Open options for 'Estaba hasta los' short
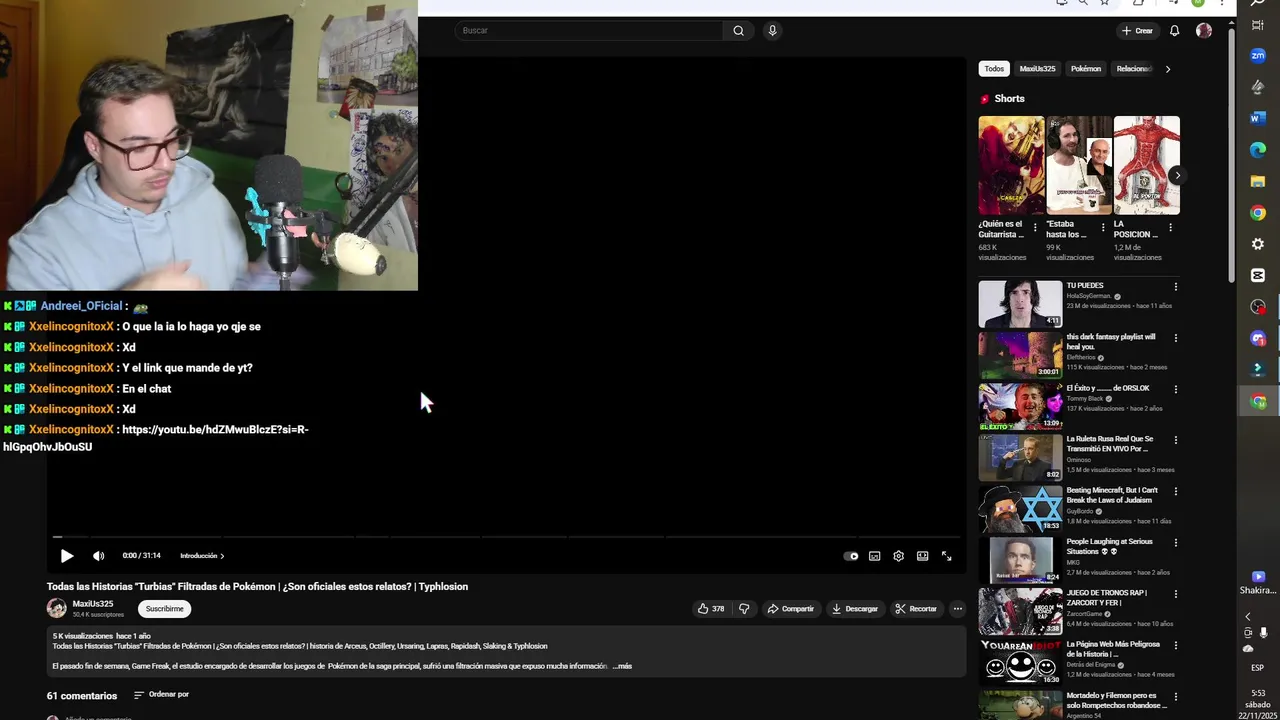Viewport: 1280px width, 720px height. tap(1103, 228)
